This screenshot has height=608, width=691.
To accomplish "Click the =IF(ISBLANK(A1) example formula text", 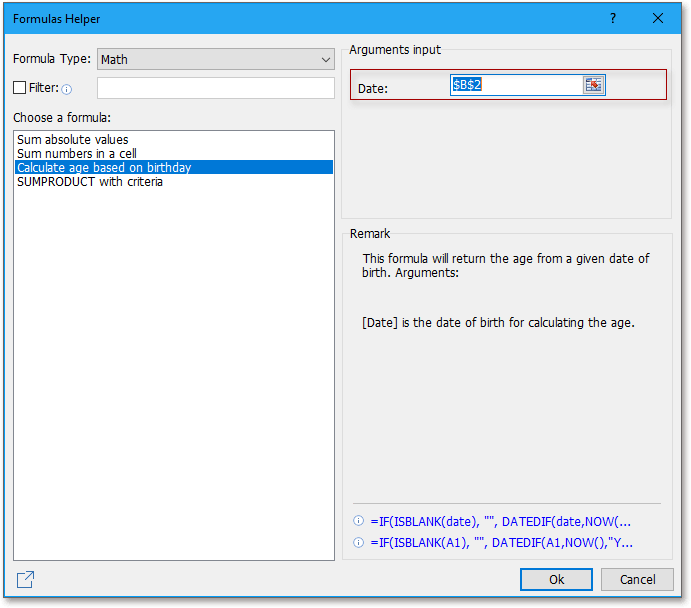I will pos(500,543).
